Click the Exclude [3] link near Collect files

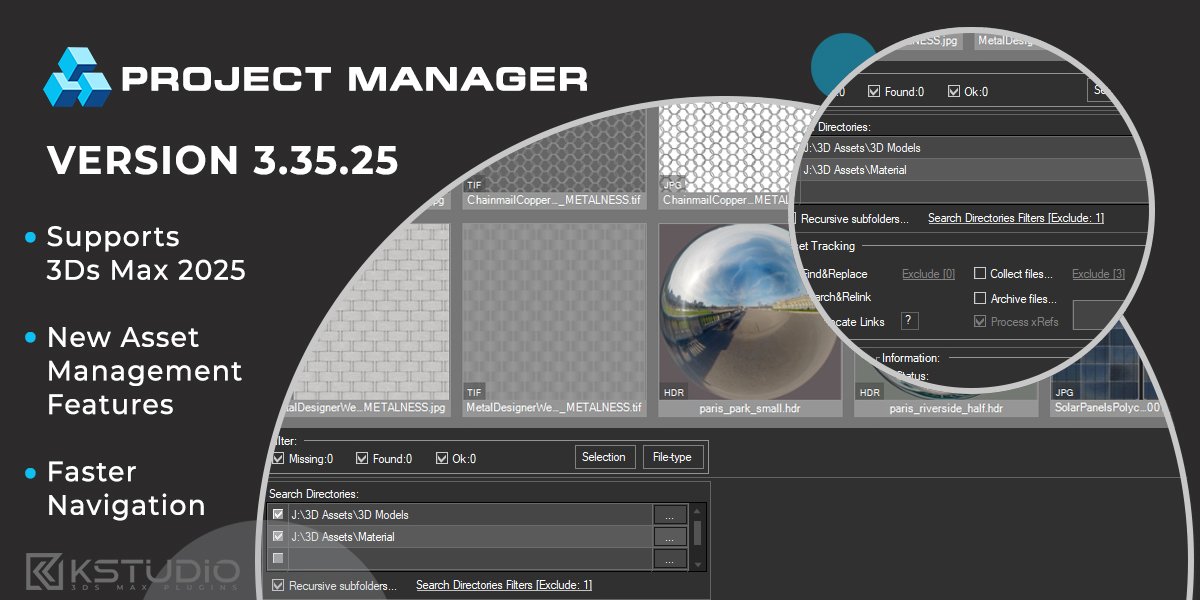1098,274
